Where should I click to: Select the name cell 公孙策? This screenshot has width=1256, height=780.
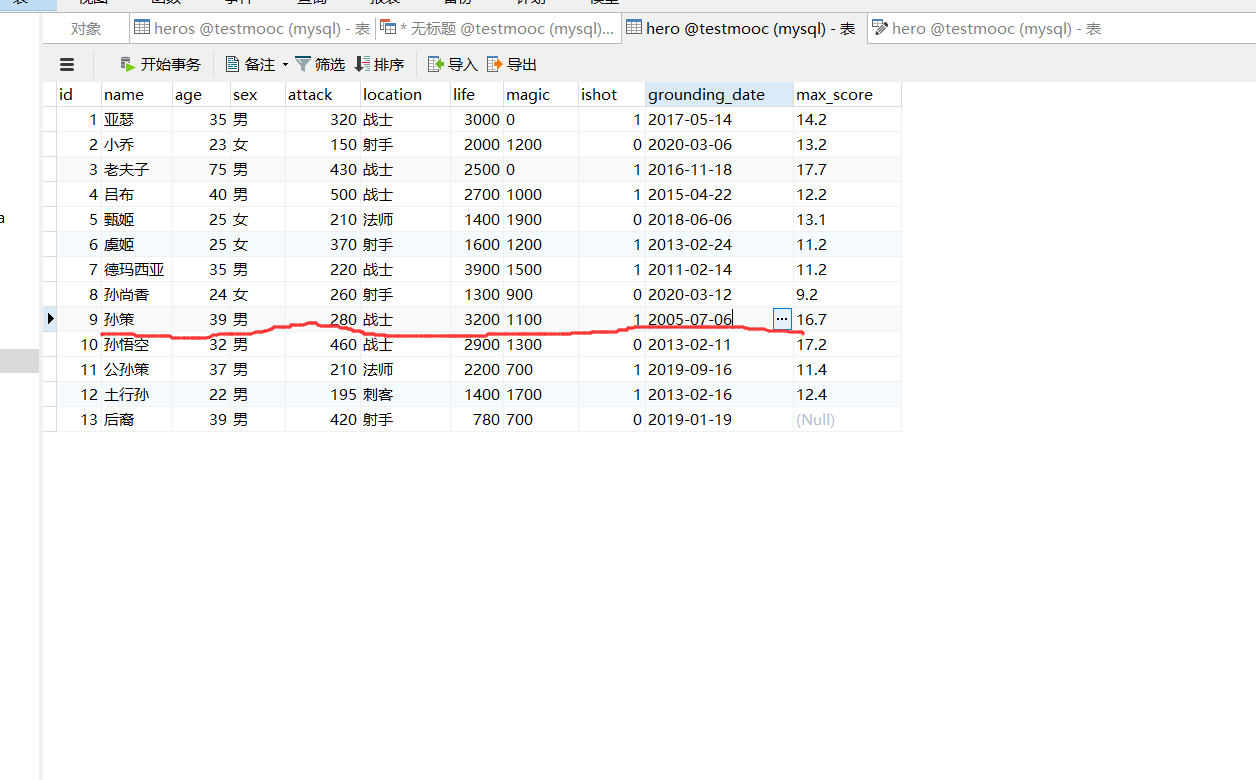point(137,369)
